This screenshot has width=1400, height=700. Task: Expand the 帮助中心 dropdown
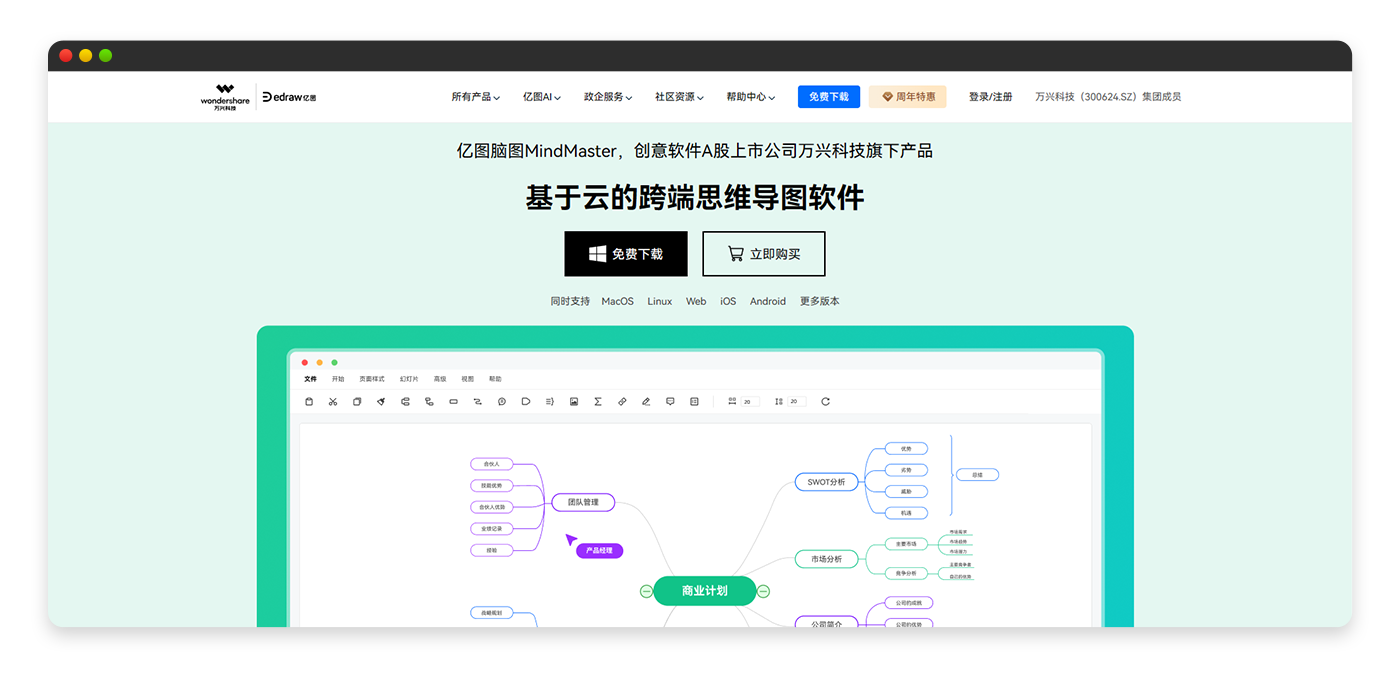coord(750,97)
